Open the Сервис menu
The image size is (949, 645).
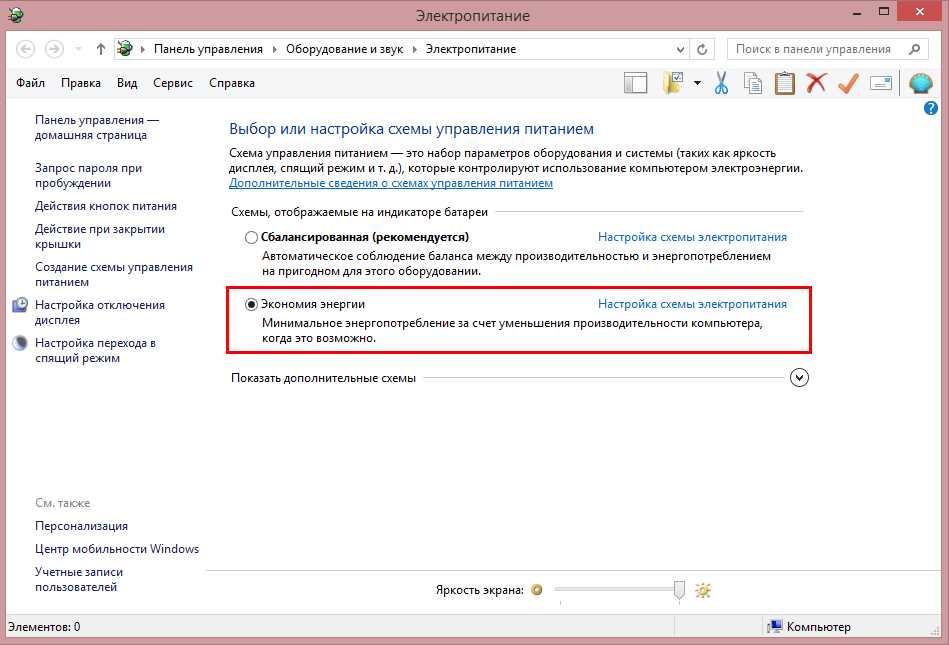(x=173, y=83)
